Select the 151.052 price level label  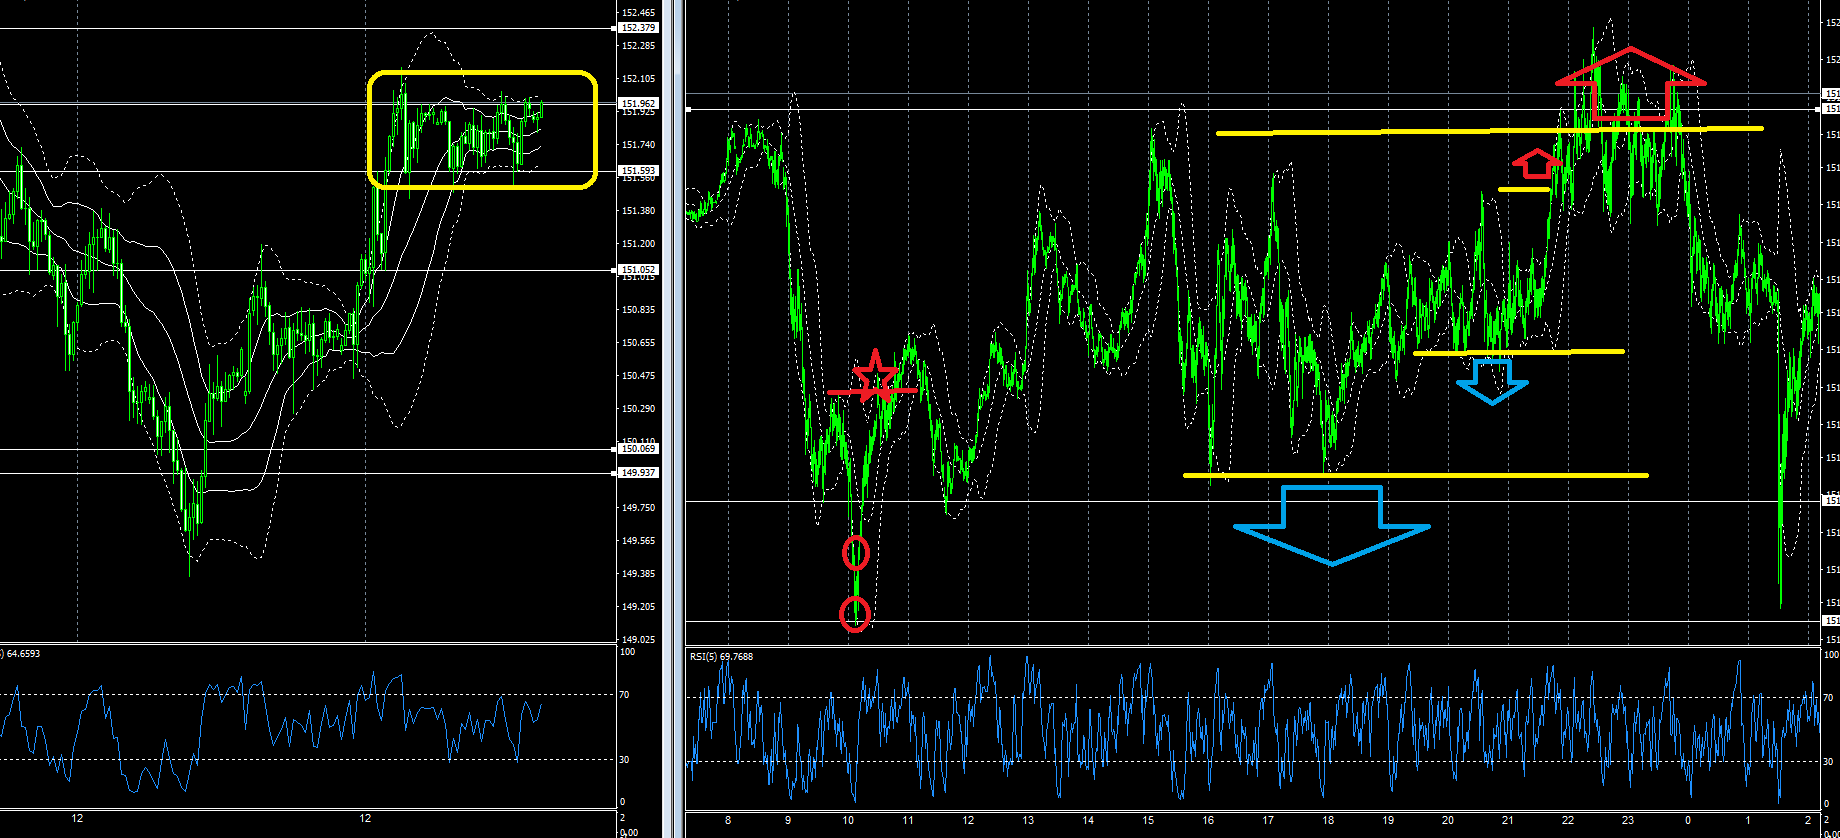click(x=639, y=270)
